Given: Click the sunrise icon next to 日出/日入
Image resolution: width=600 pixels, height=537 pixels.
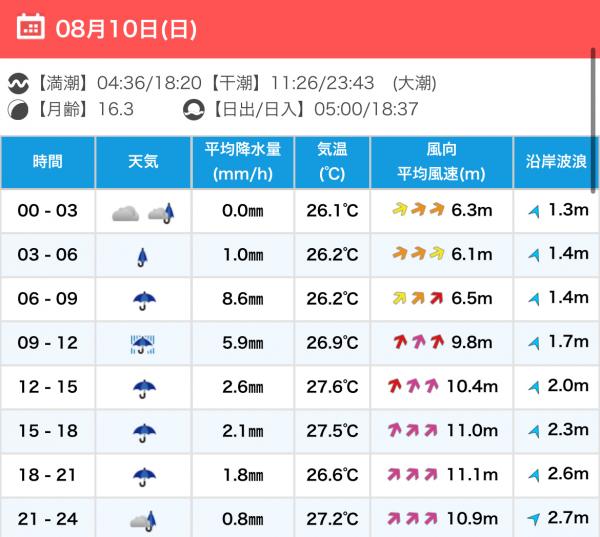Looking at the screenshot, I should tap(194, 110).
